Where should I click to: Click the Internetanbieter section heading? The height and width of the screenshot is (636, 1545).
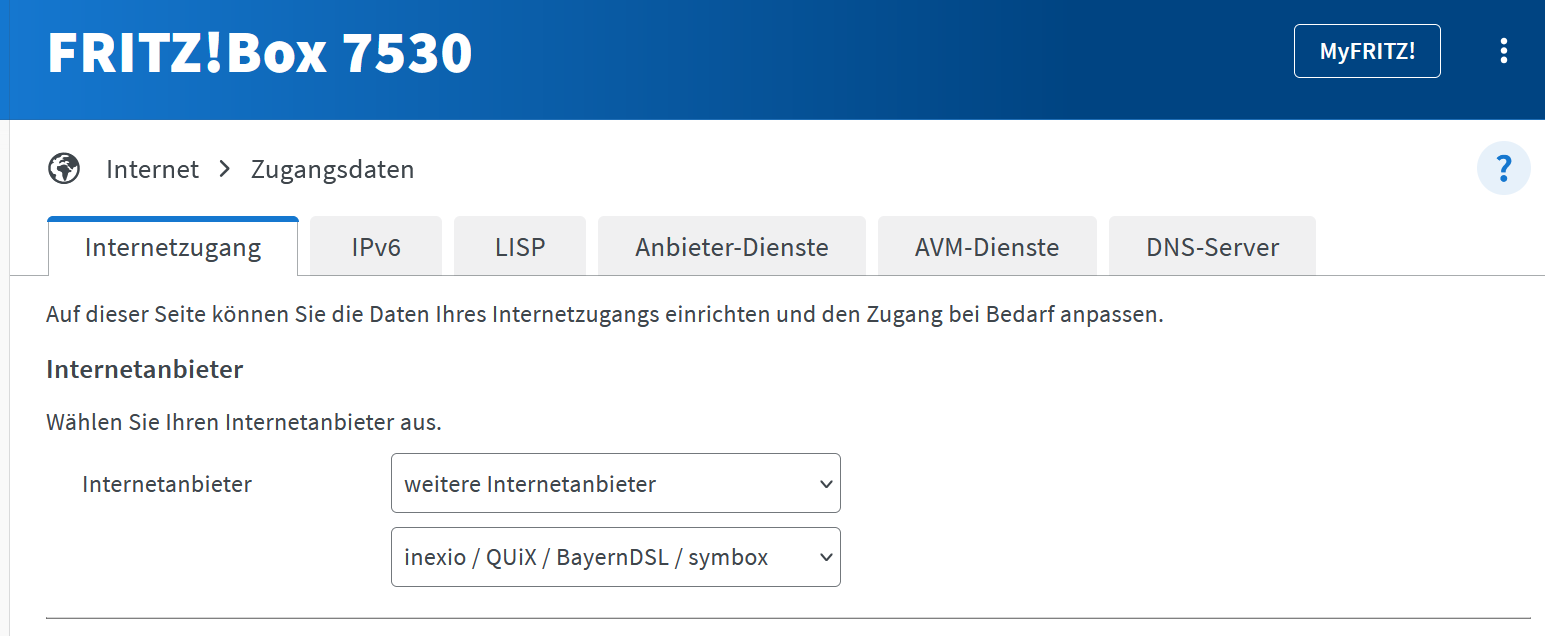coord(145,369)
